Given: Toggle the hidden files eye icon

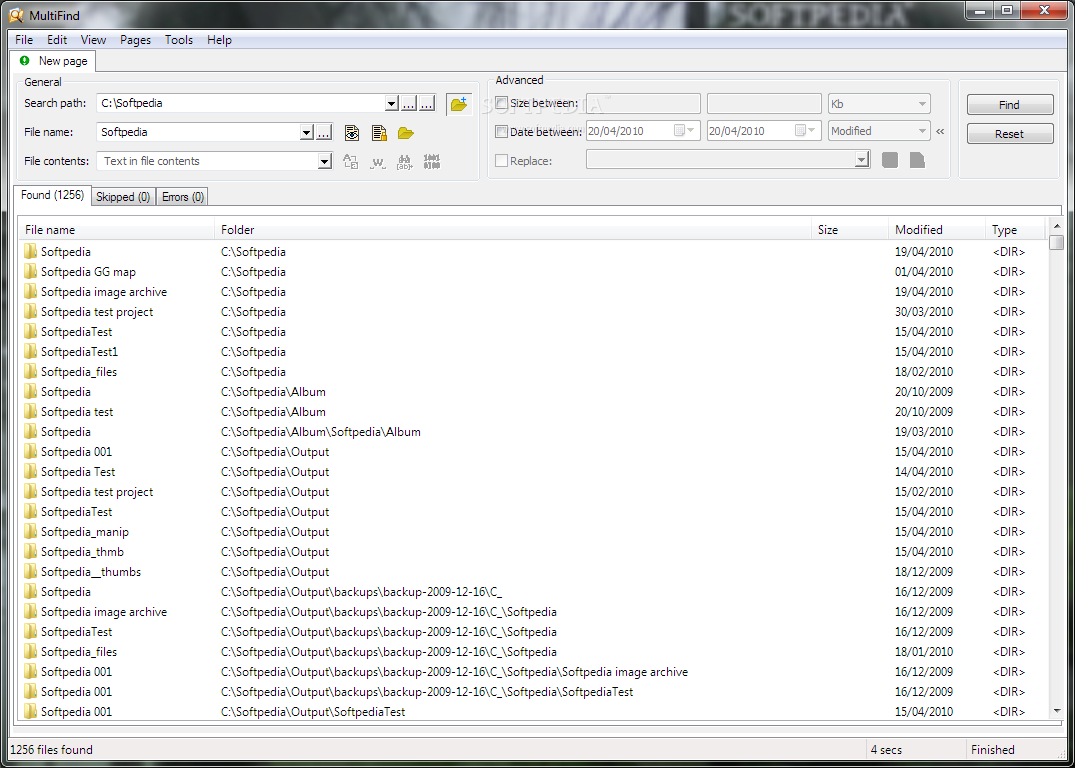Looking at the screenshot, I should point(352,133).
